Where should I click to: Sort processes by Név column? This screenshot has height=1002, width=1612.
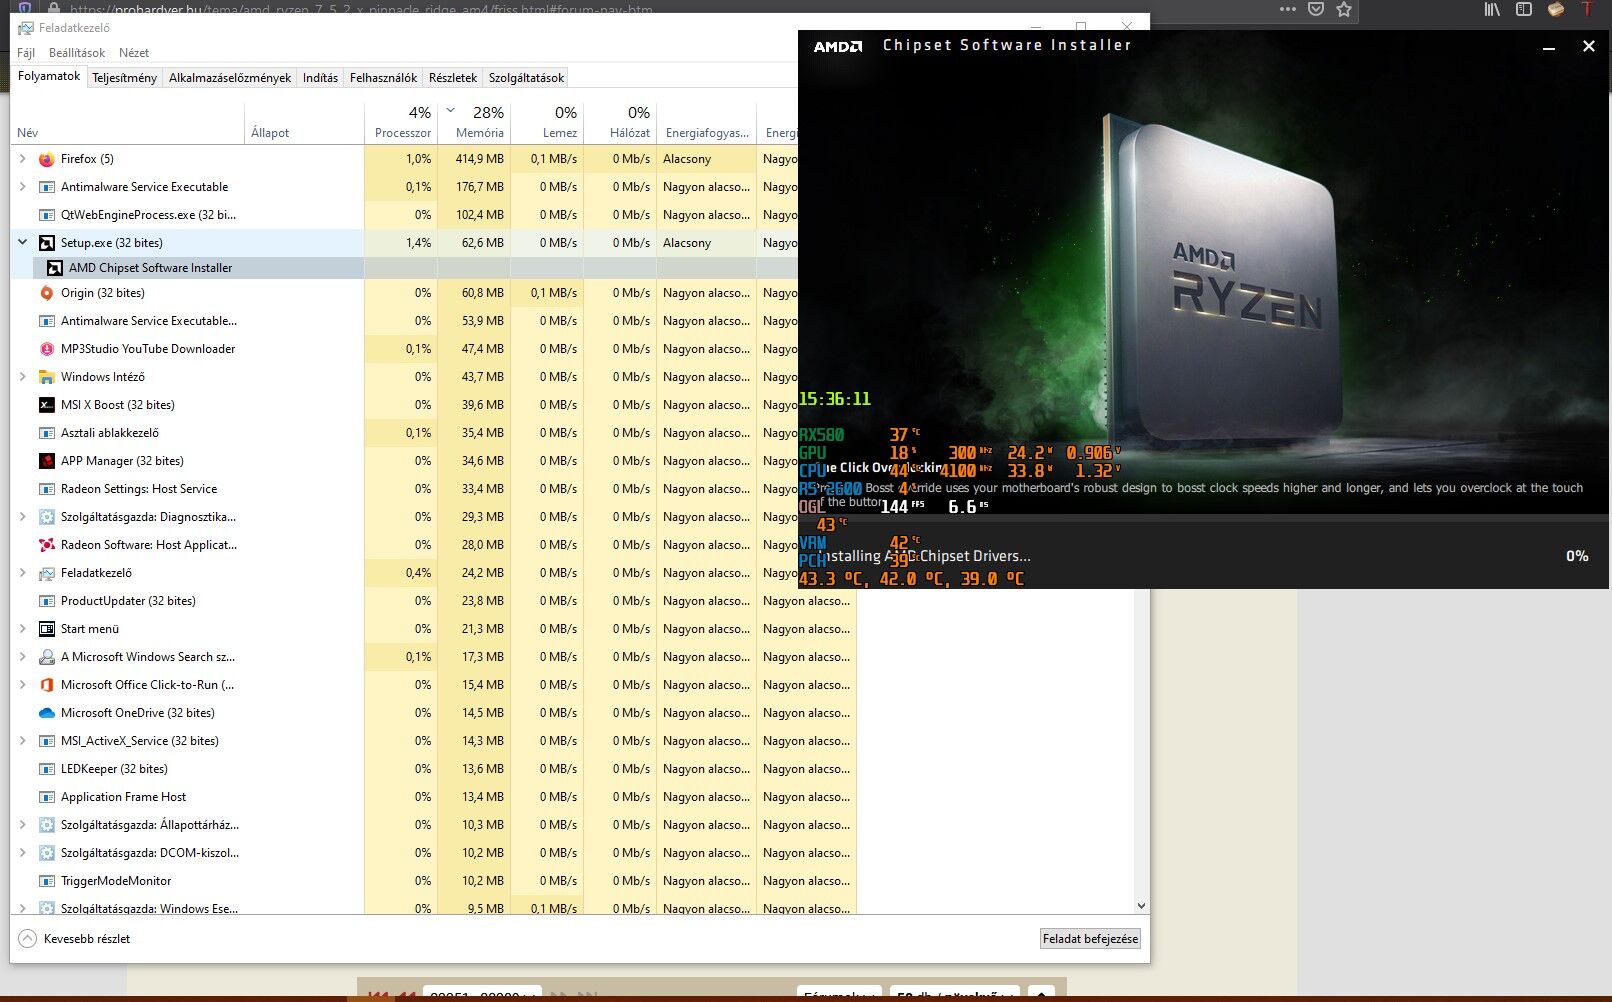(128, 123)
